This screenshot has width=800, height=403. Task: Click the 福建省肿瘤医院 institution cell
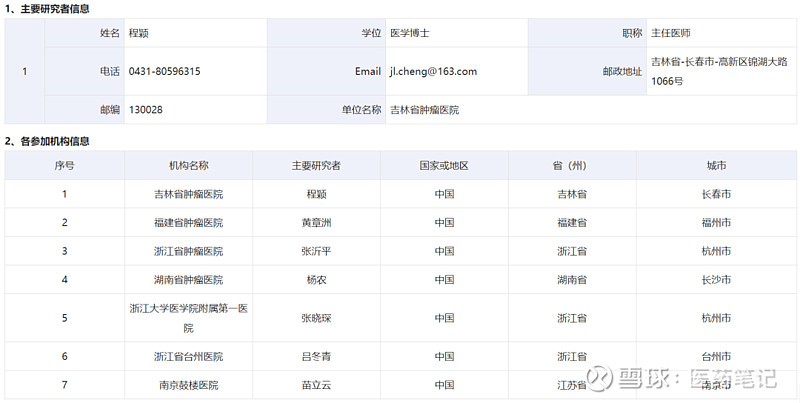189,222
